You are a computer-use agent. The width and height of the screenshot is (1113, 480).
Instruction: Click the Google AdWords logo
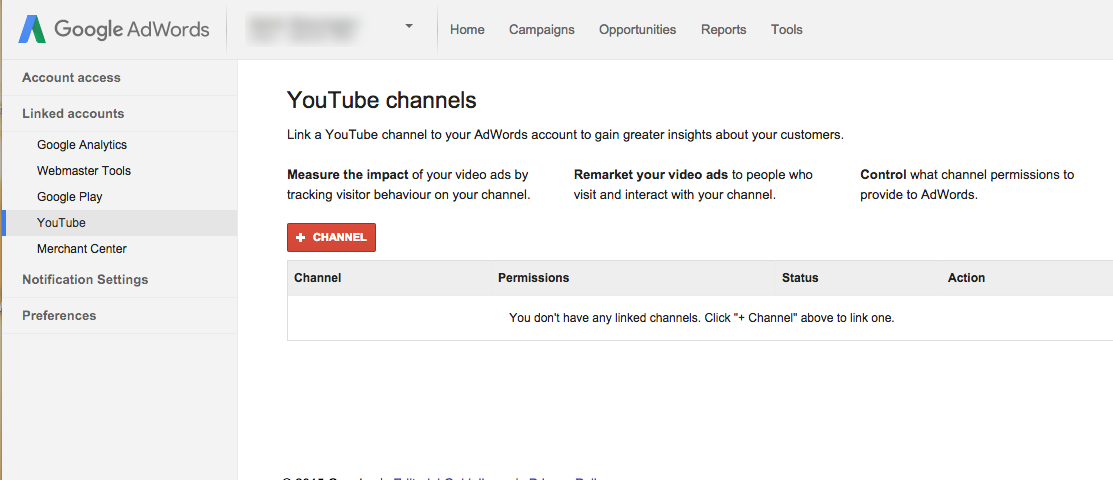[114, 29]
